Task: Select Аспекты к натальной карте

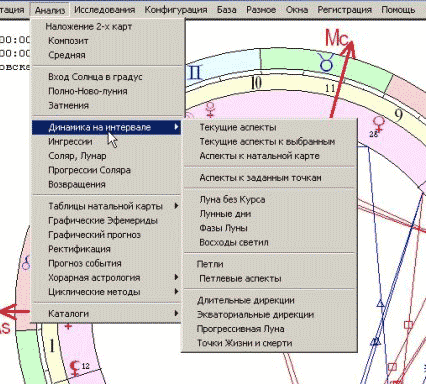Action: click(x=269, y=156)
